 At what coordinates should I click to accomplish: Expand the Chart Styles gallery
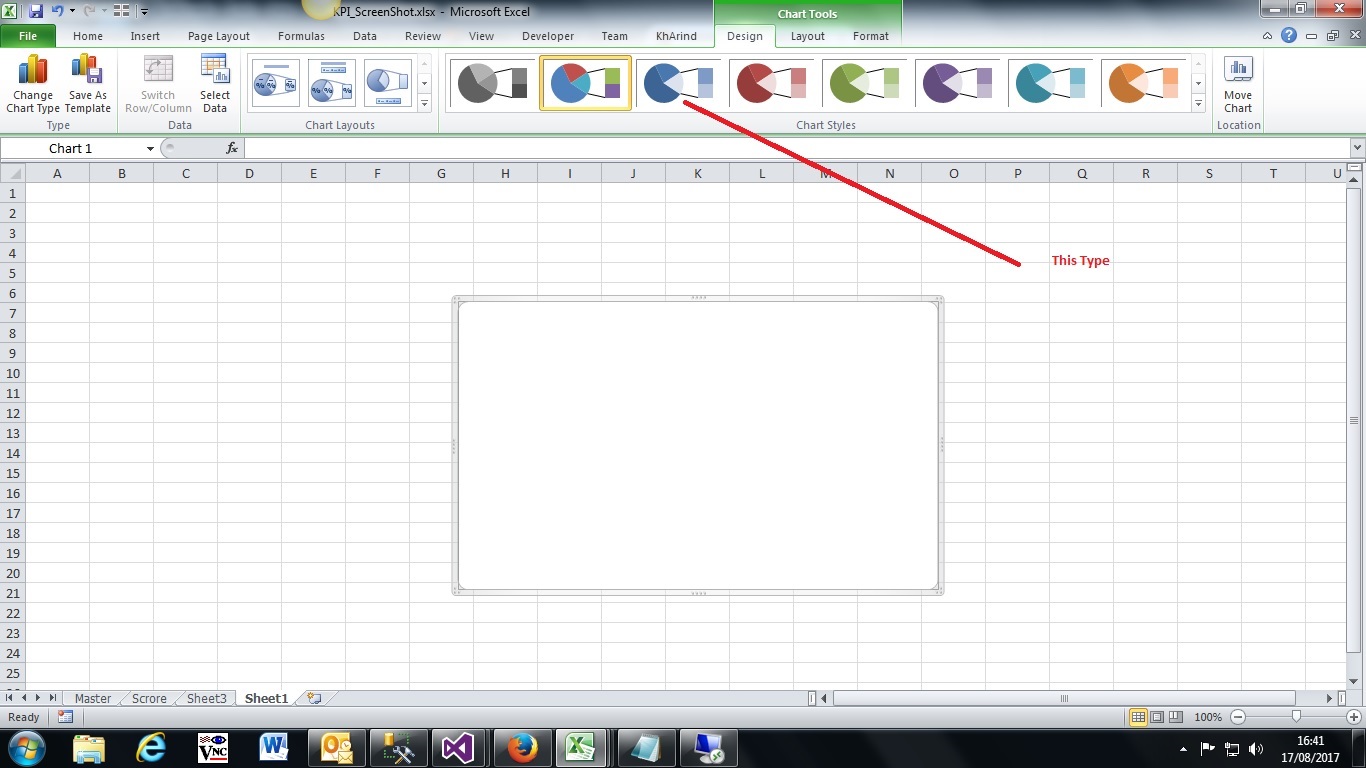point(1198,103)
